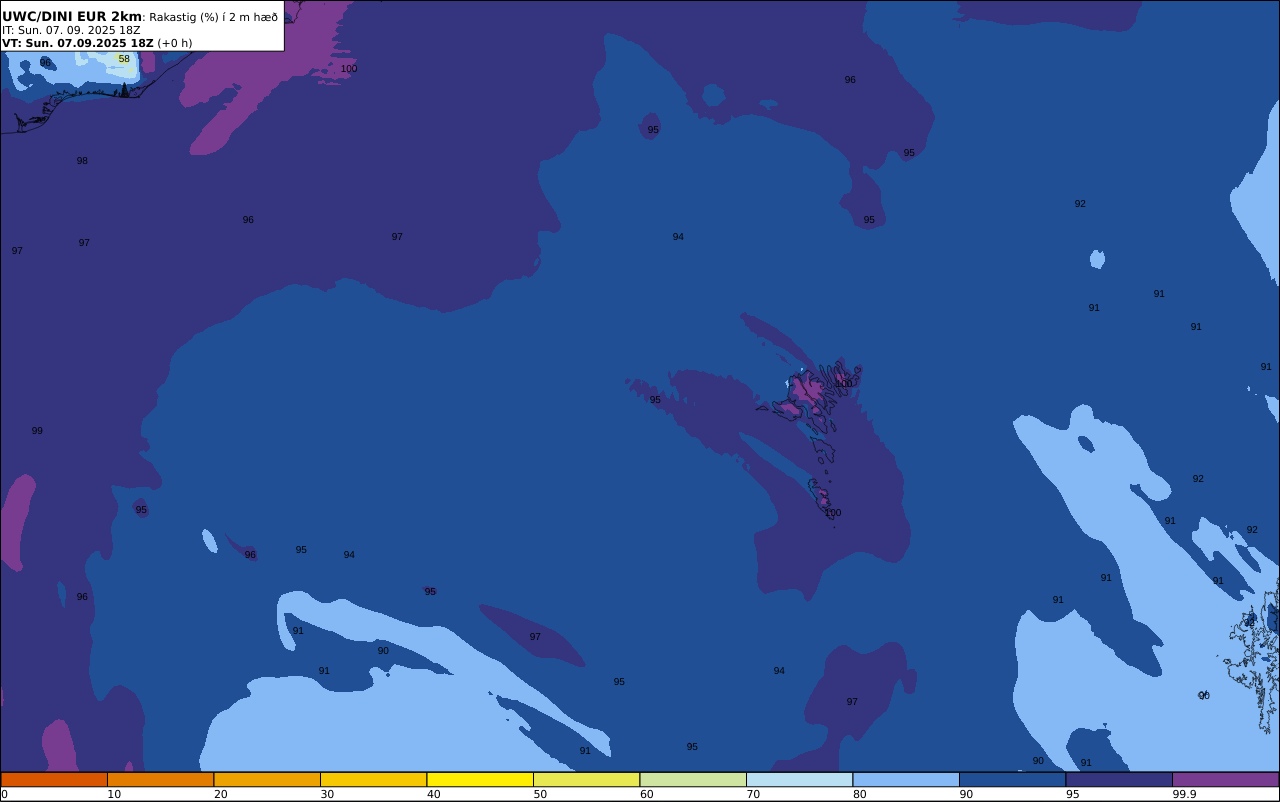The height and width of the screenshot is (802, 1280).
Task: Click the "IT: Sun. 07. 09. 2025 18Z" line
Action: click(x=71, y=30)
